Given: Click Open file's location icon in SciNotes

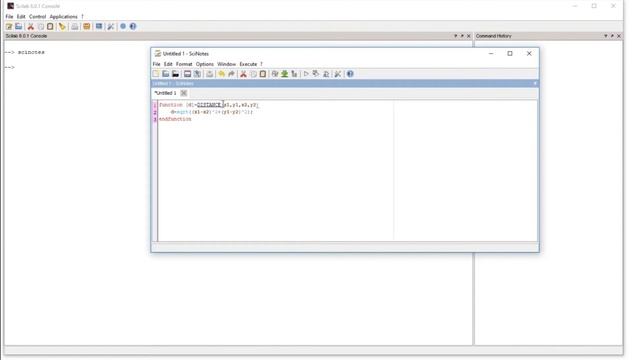Looking at the screenshot, I should click(x=175, y=74).
